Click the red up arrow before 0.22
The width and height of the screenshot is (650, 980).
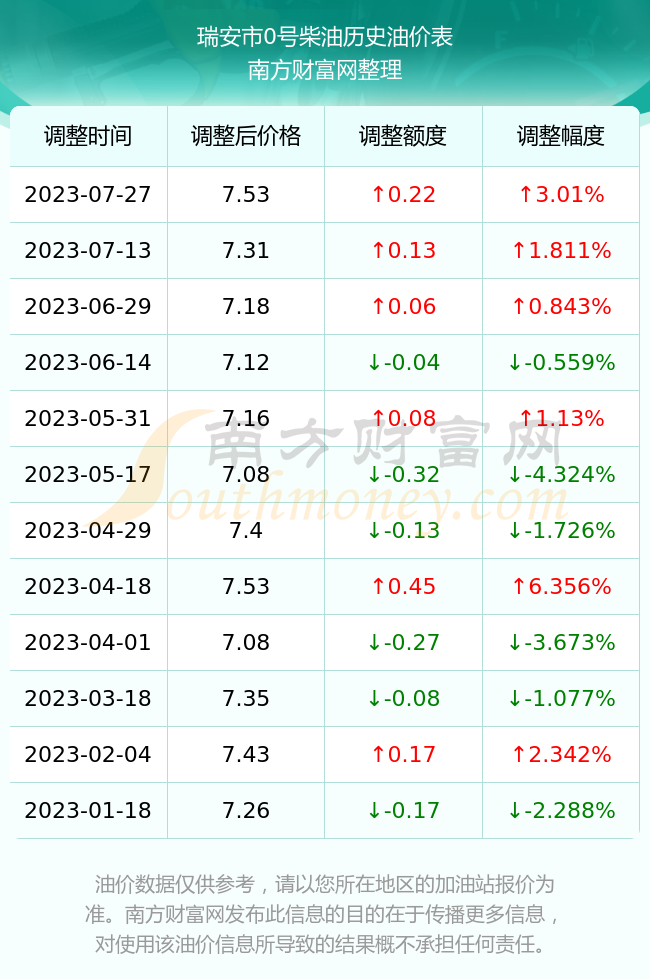pyautogui.click(x=378, y=195)
